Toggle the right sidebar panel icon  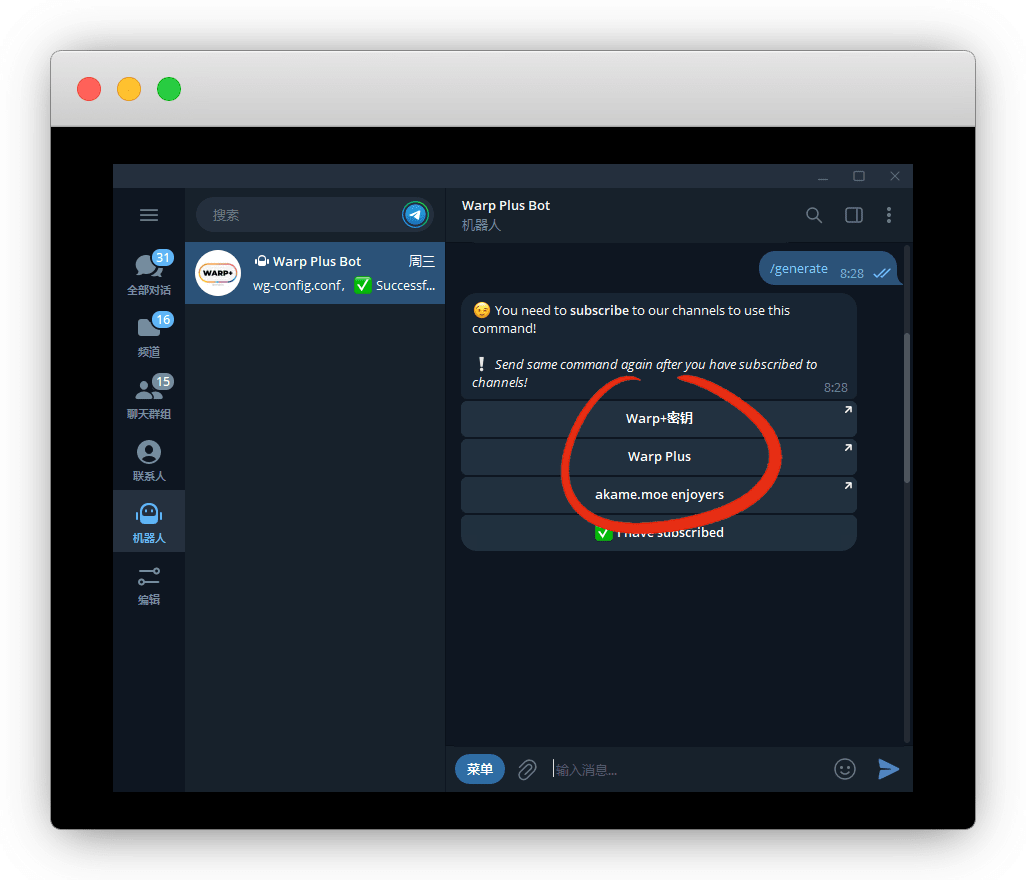click(x=853, y=215)
